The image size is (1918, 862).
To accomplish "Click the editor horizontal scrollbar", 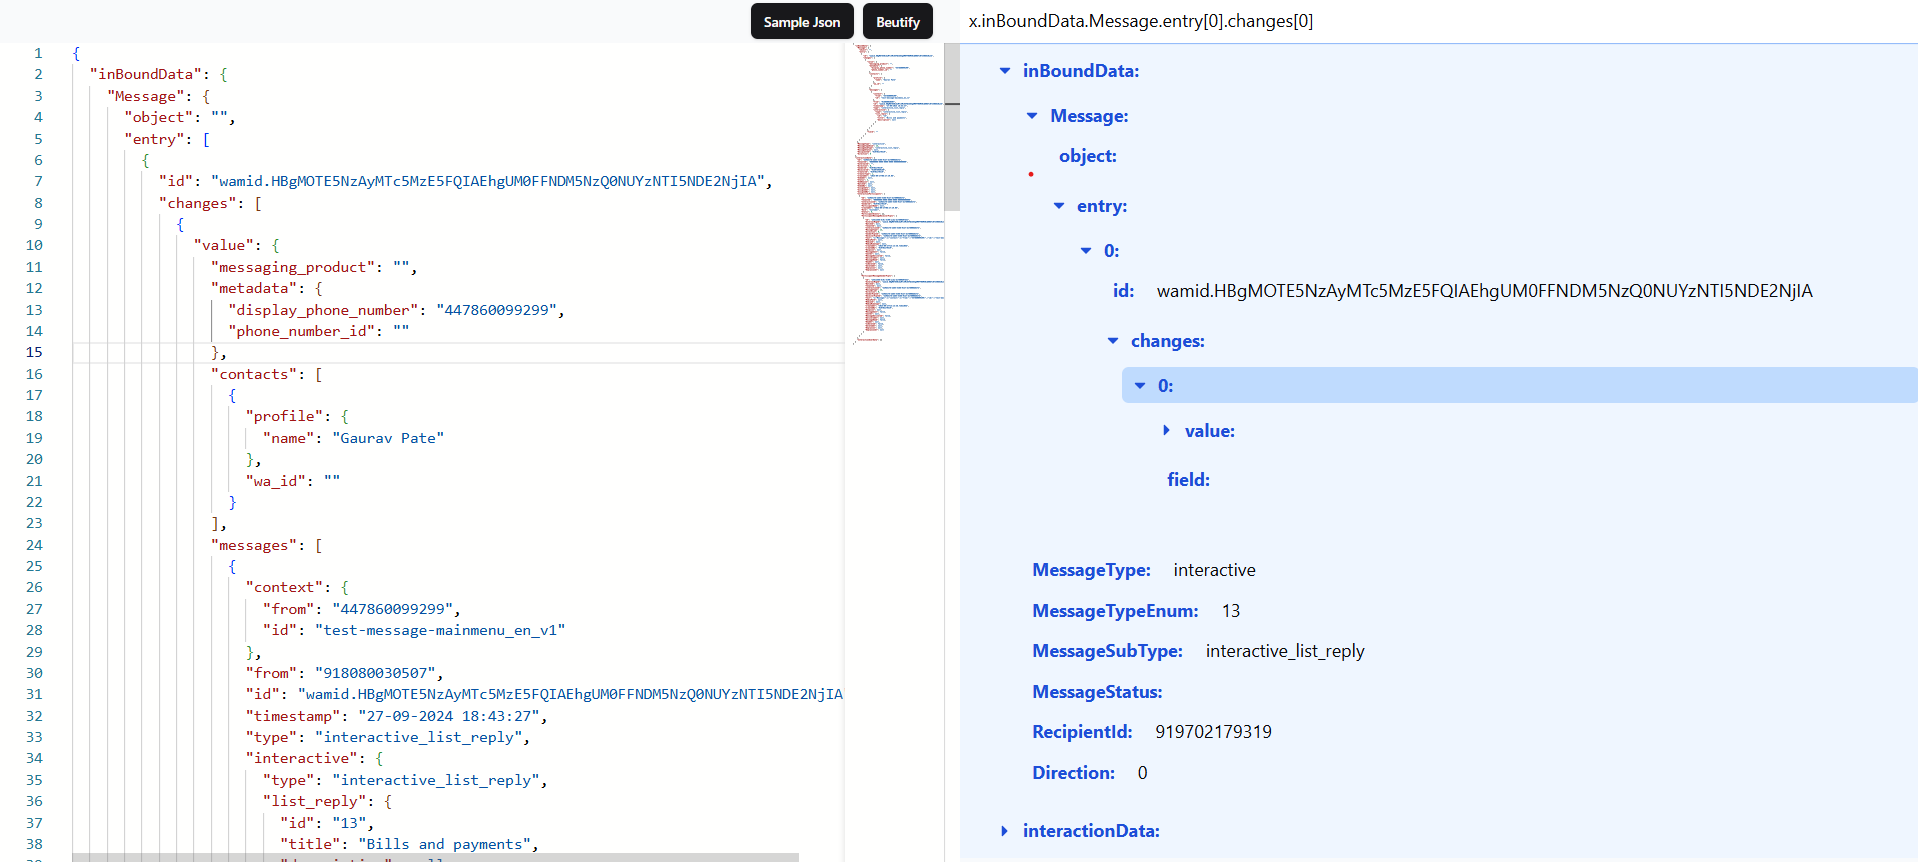I will [x=435, y=857].
